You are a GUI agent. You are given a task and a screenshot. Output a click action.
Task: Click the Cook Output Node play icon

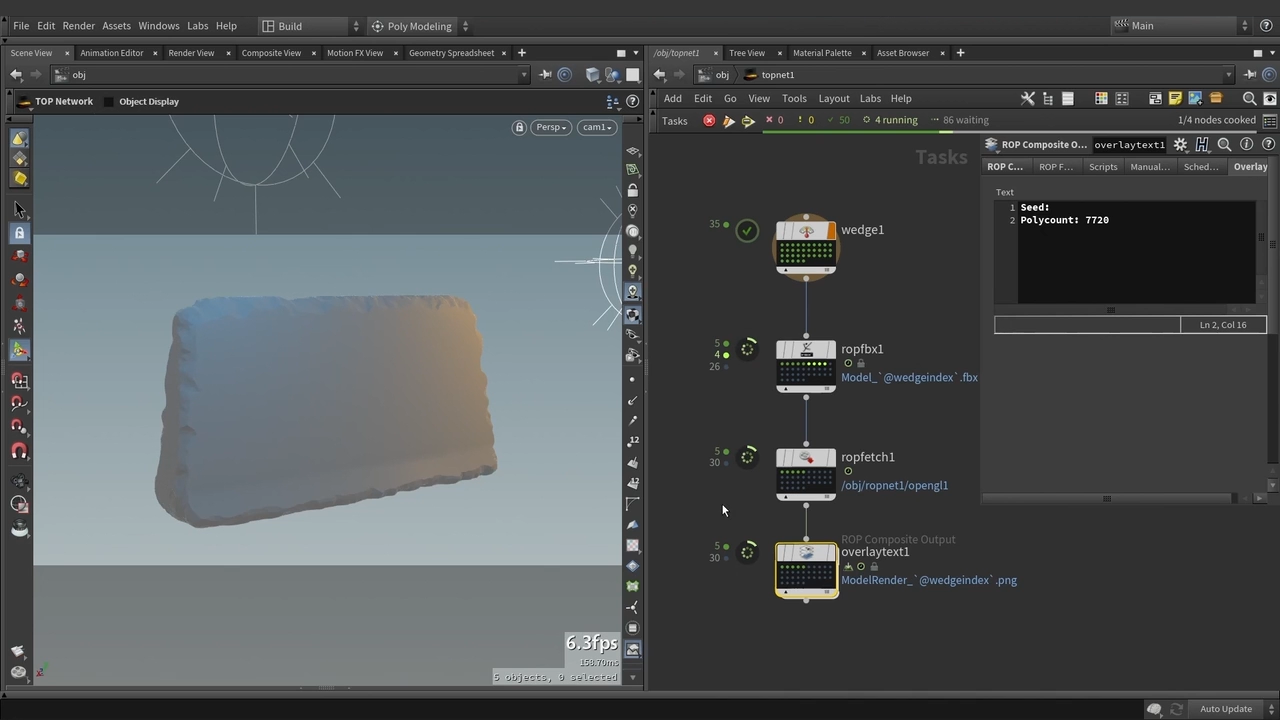point(748,121)
